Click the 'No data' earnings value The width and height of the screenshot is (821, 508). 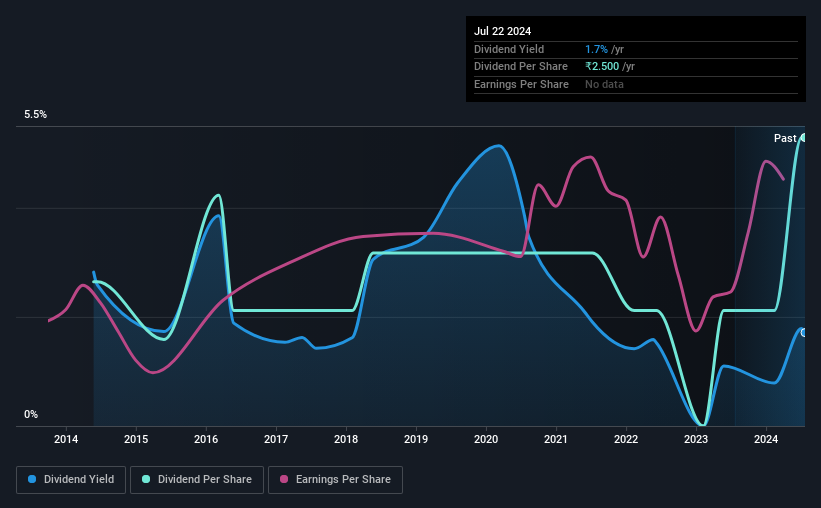(x=604, y=84)
